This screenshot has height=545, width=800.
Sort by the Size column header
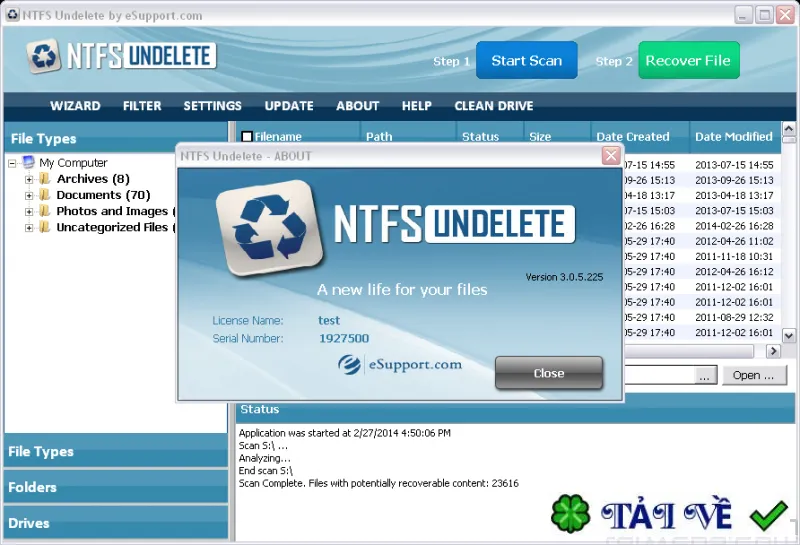[x=557, y=136]
